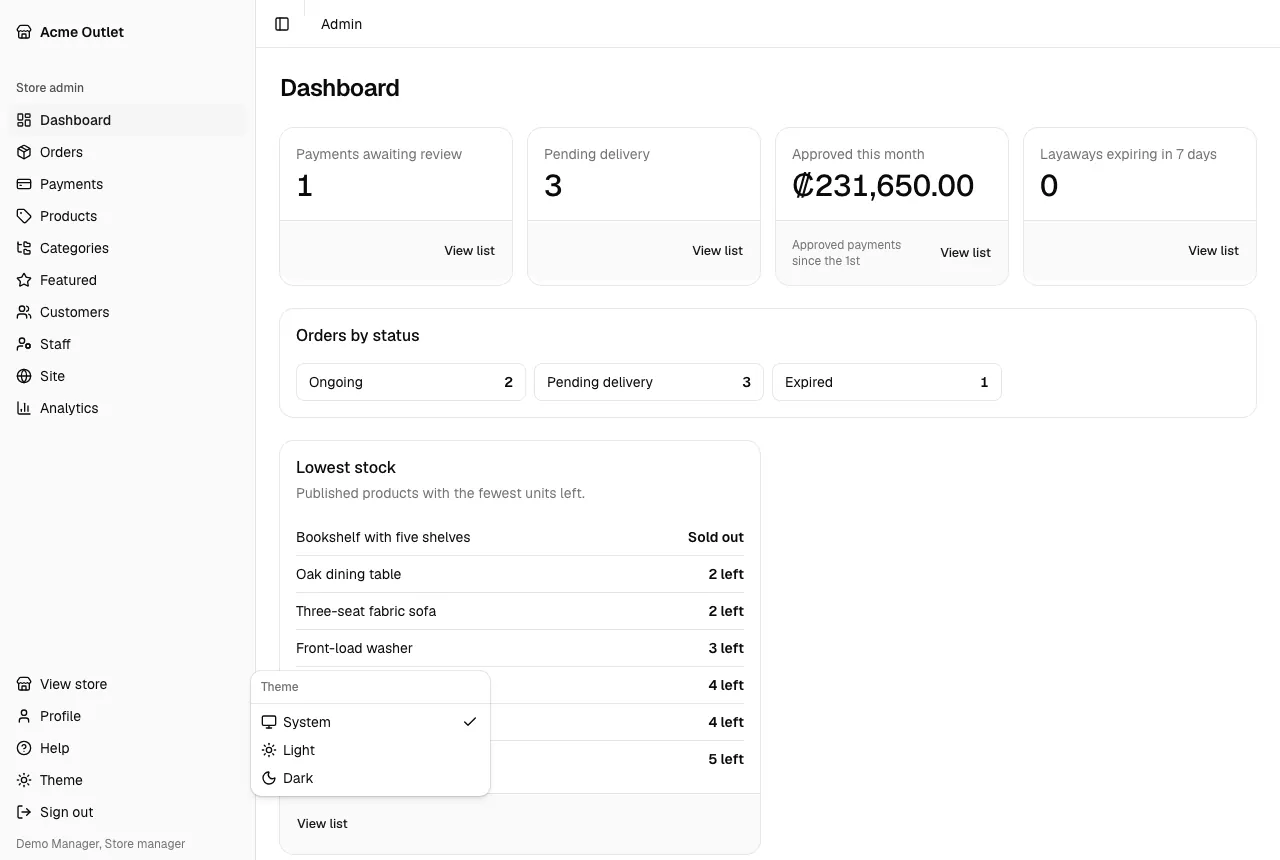1280x860 pixels.
Task: View list for Approved this month
Action: point(965,253)
